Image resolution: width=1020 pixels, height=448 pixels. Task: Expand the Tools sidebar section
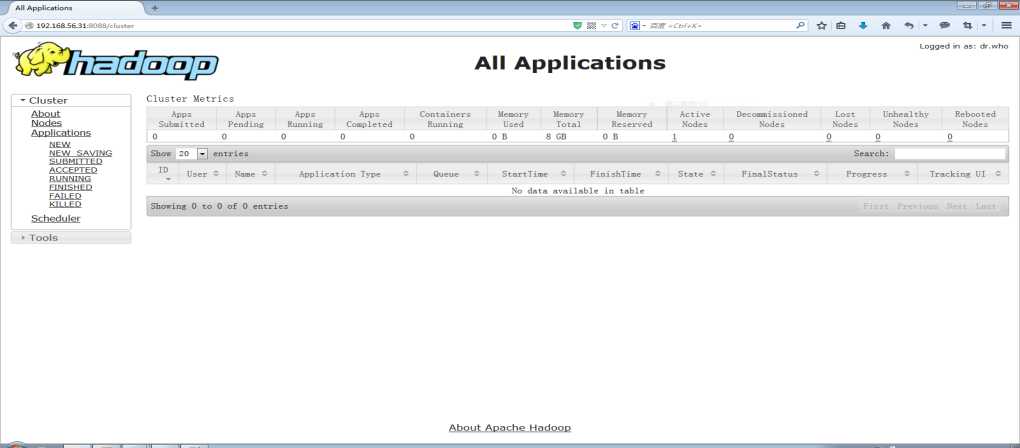click(71, 237)
